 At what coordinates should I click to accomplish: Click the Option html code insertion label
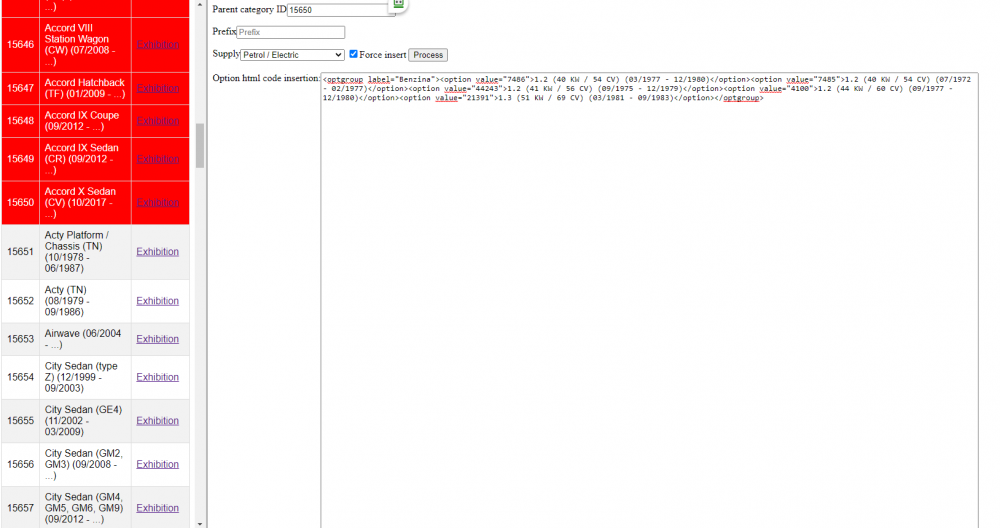click(266, 78)
